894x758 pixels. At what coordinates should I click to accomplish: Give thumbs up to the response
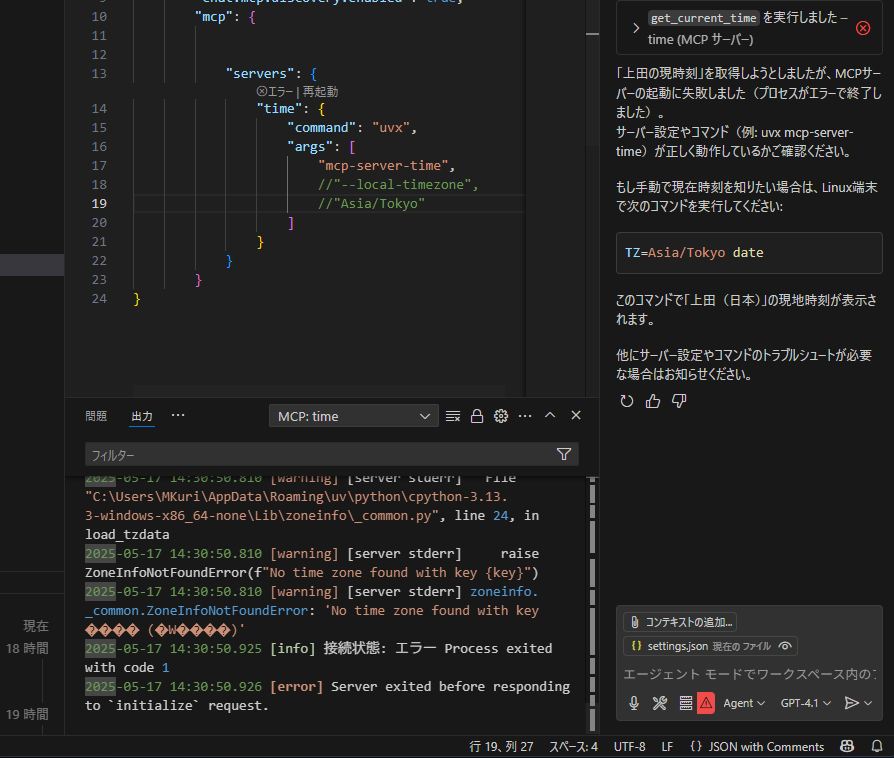tap(653, 402)
